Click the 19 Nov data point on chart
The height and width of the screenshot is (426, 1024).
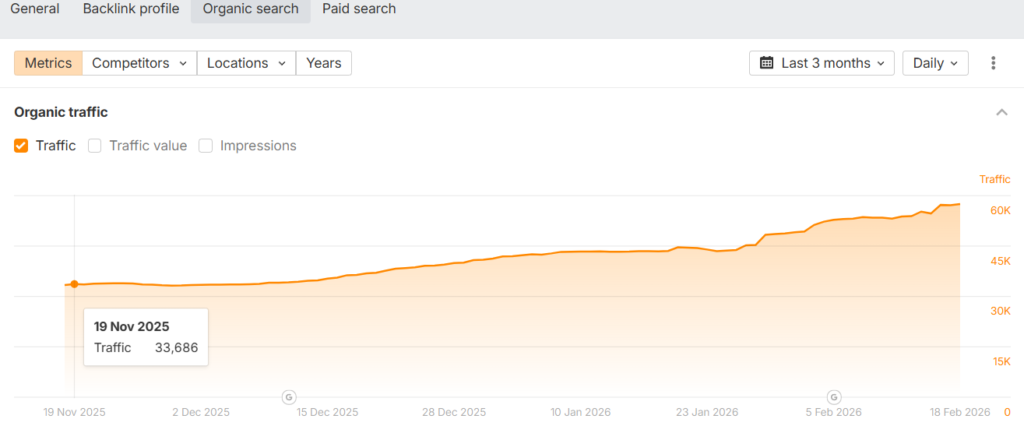click(x=75, y=284)
